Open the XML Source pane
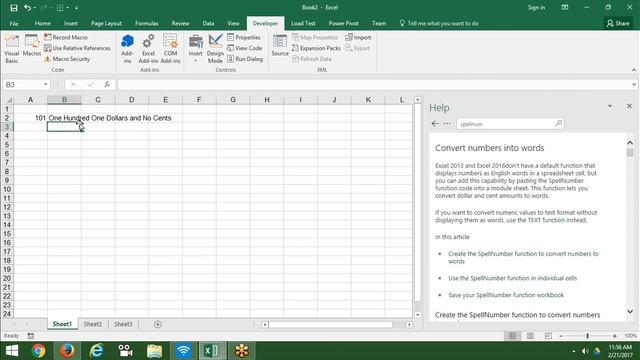 pos(280,46)
